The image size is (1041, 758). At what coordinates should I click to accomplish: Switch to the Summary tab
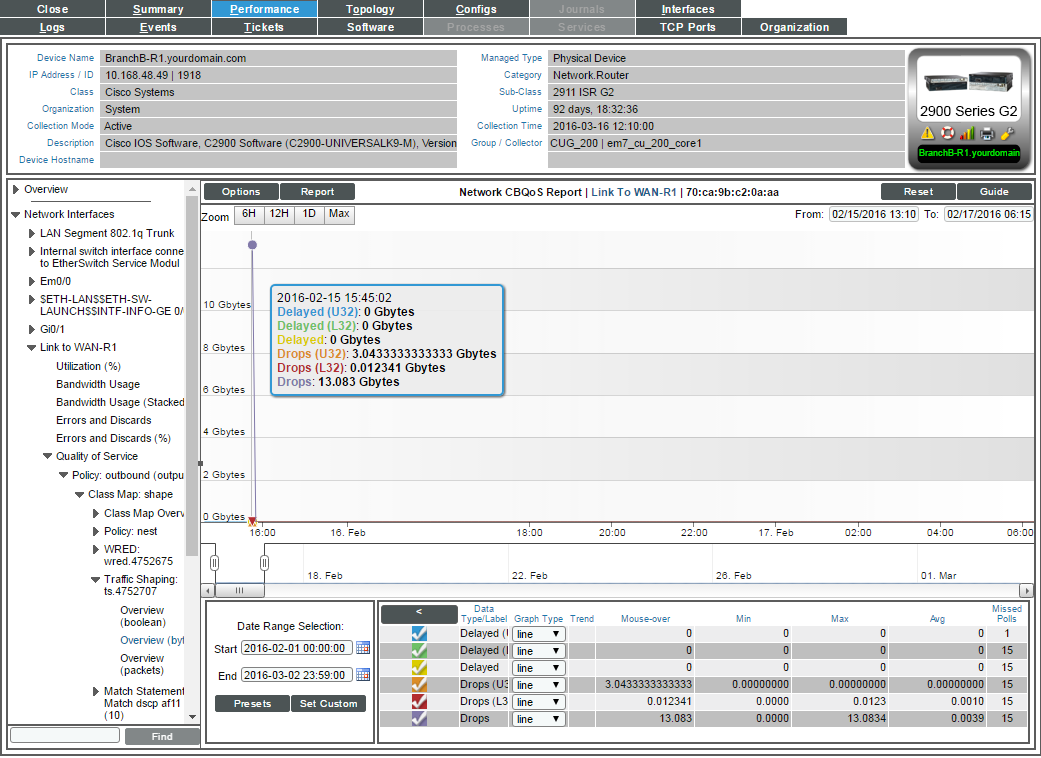coord(158,9)
